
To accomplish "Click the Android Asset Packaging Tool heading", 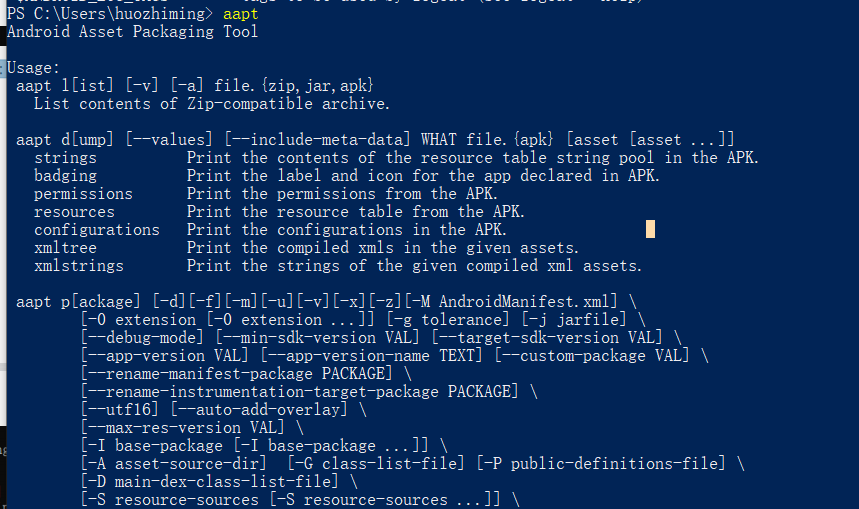I will (132, 32).
